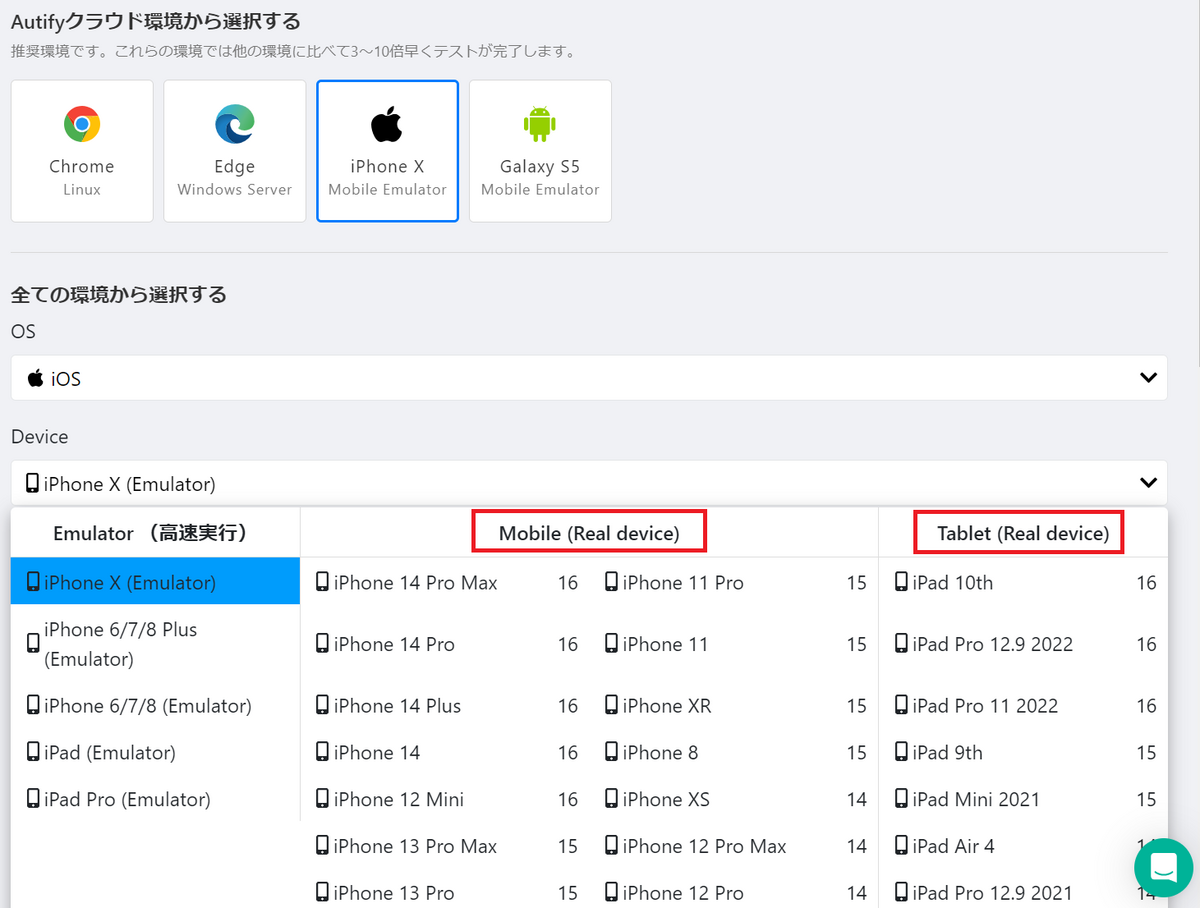This screenshot has width=1200, height=908.
Task: Click tablet icon beside iPad 9th
Action: point(901,752)
